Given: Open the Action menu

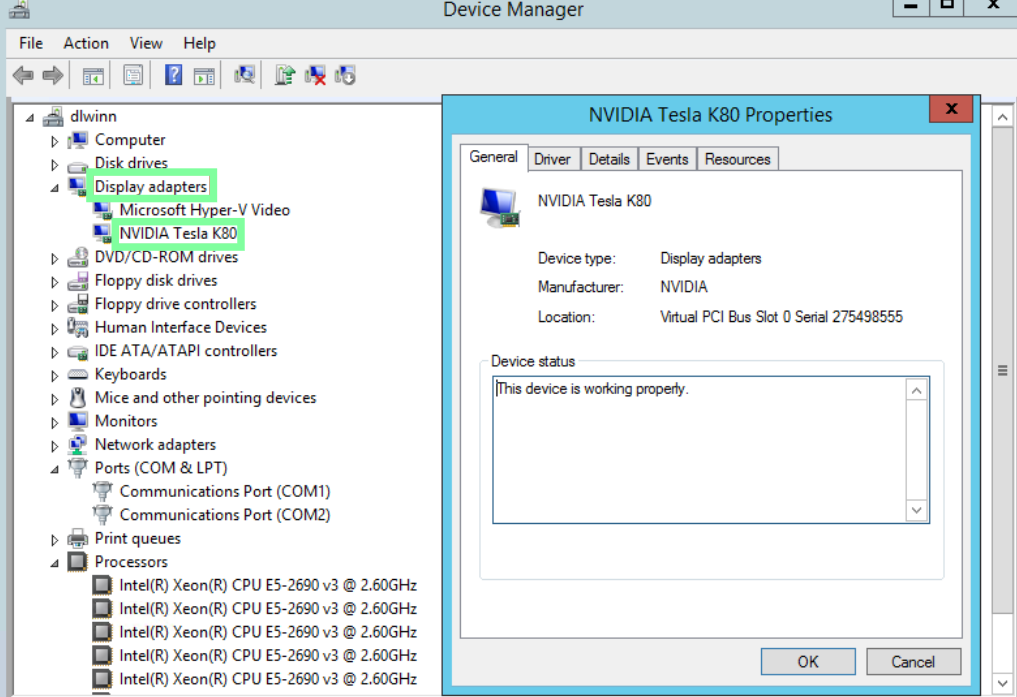Looking at the screenshot, I should tap(86, 43).
